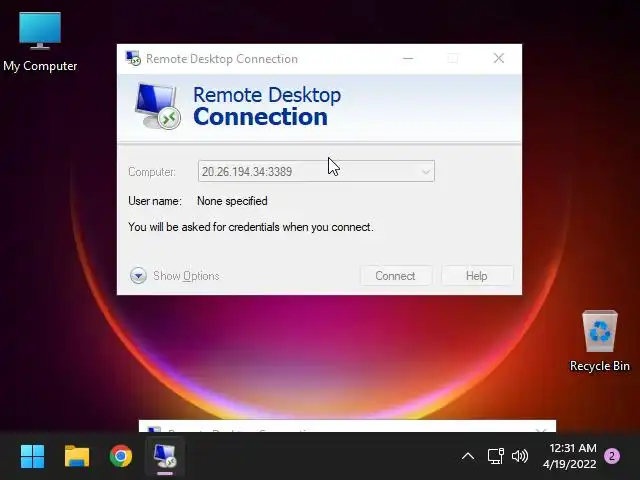Launch File Explorer from the taskbar

[77, 456]
